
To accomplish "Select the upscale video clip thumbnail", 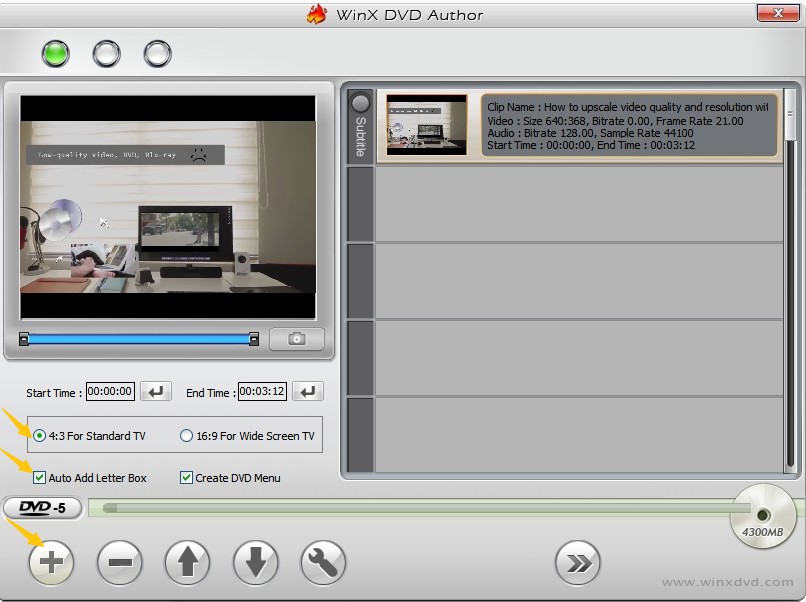I will (x=425, y=125).
